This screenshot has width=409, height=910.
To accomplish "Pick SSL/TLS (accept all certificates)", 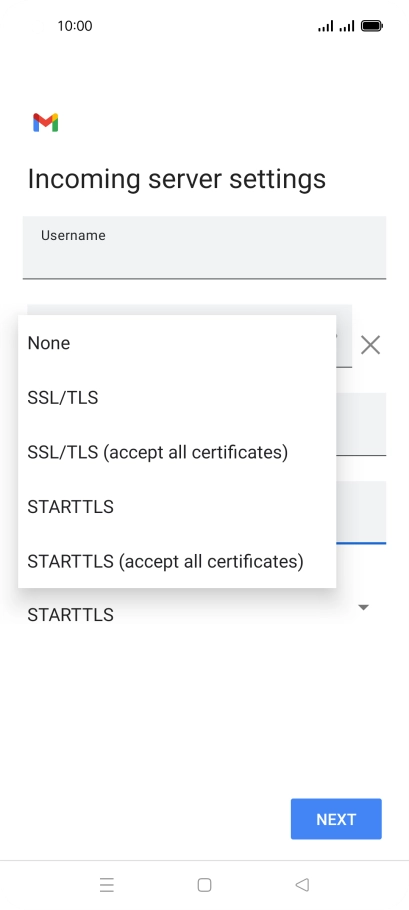I will click(x=177, y=452).
